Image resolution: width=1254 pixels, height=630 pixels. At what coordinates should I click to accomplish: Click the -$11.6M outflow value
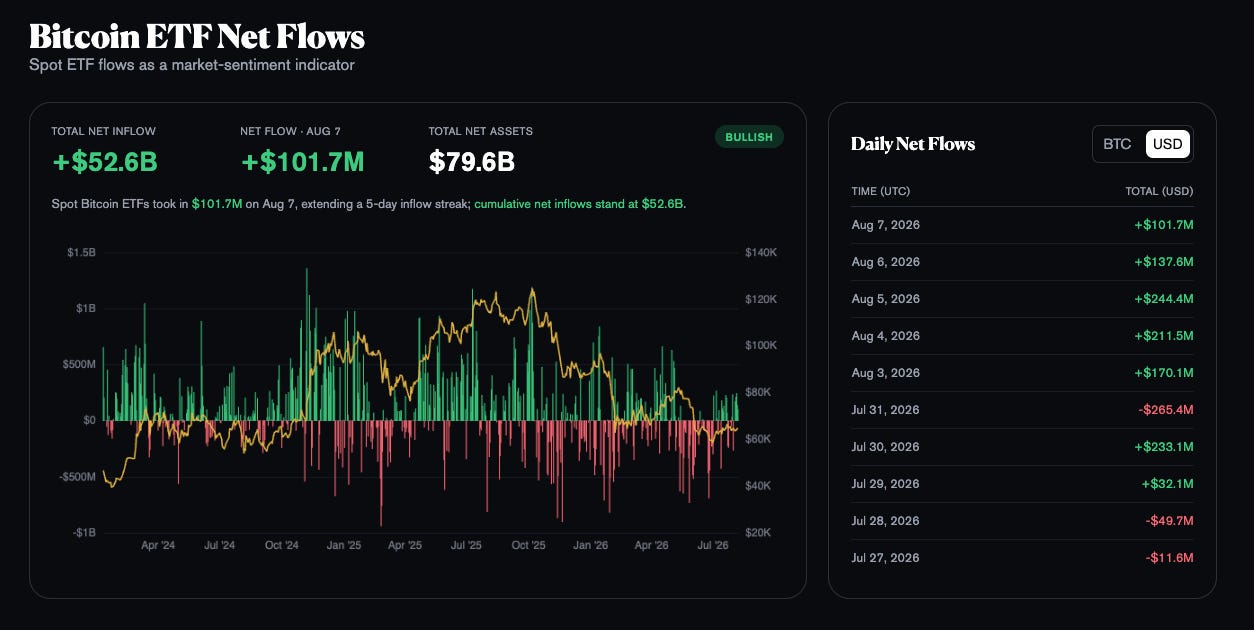(x=1169, y=558)
